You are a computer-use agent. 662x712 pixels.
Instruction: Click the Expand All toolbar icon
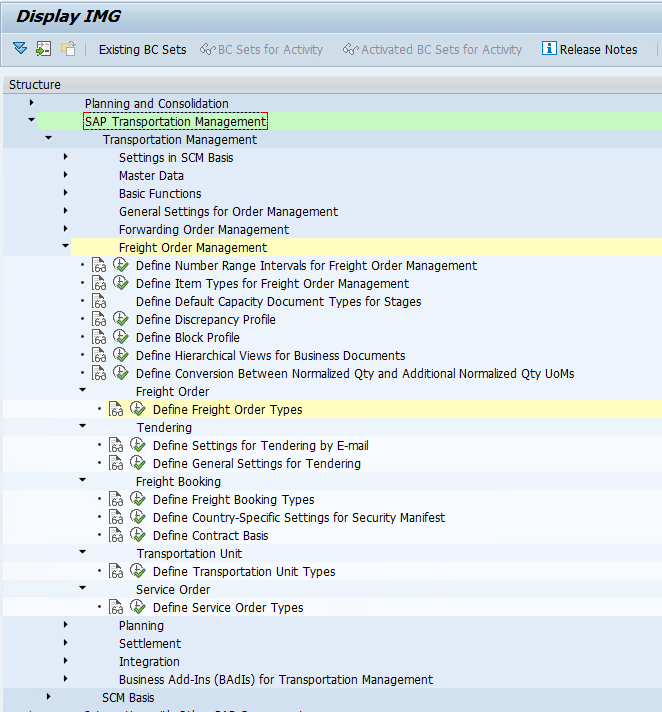pyautogui.click(x=20, y=48)
